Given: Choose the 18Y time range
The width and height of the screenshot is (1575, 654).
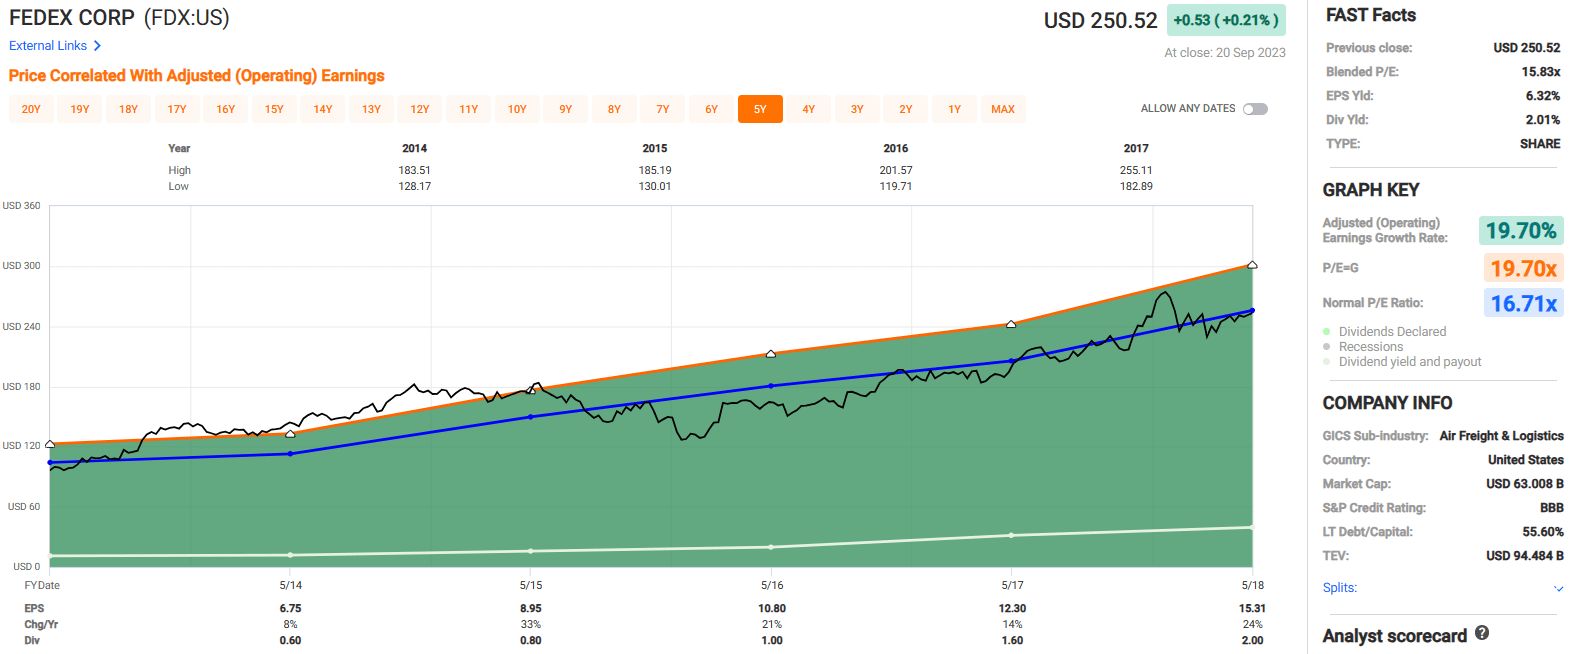Looking at the screenshot, I should [129, 109].
